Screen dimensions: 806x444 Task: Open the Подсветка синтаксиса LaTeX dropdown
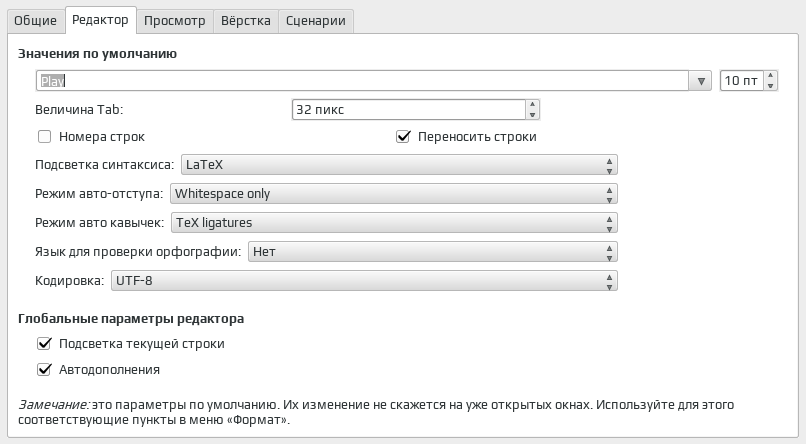point(399,165)
